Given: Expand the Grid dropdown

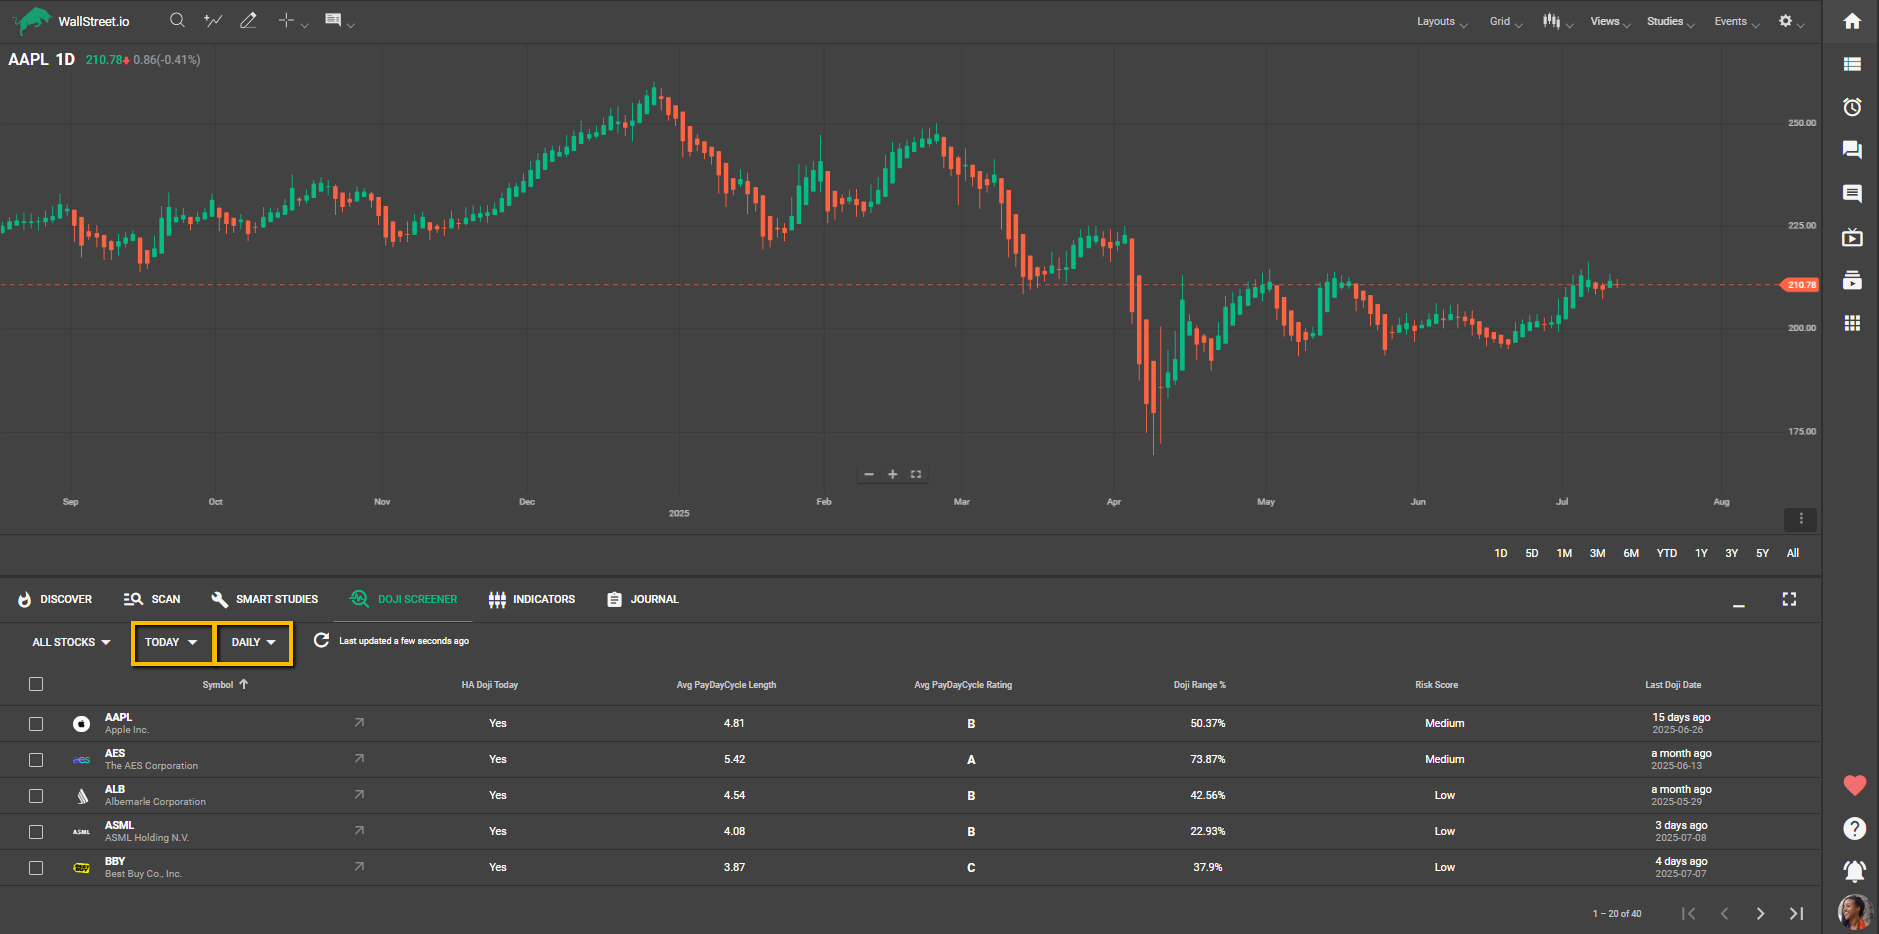Looking at the screenshot, I should (x=1505, y=21).
